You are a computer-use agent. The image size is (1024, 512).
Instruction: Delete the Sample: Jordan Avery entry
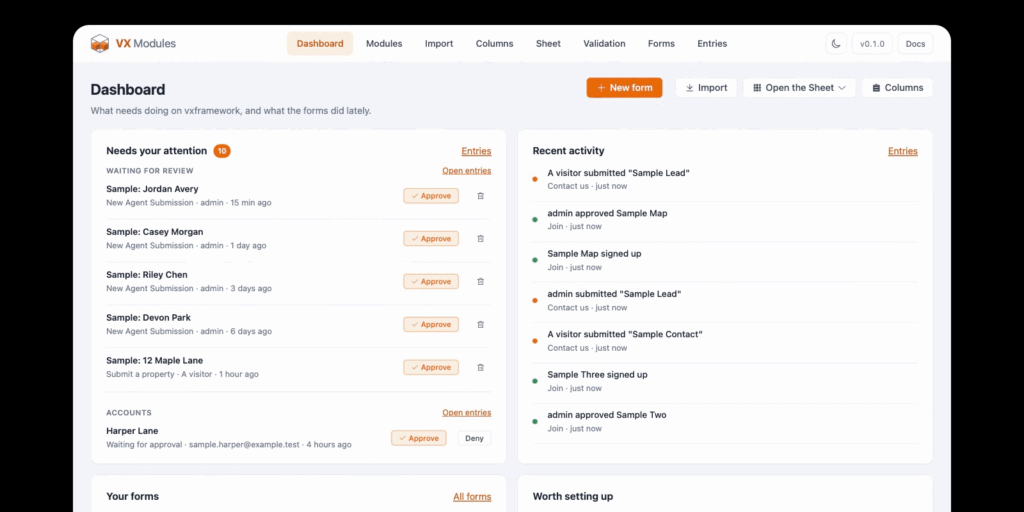pos(481,196)
